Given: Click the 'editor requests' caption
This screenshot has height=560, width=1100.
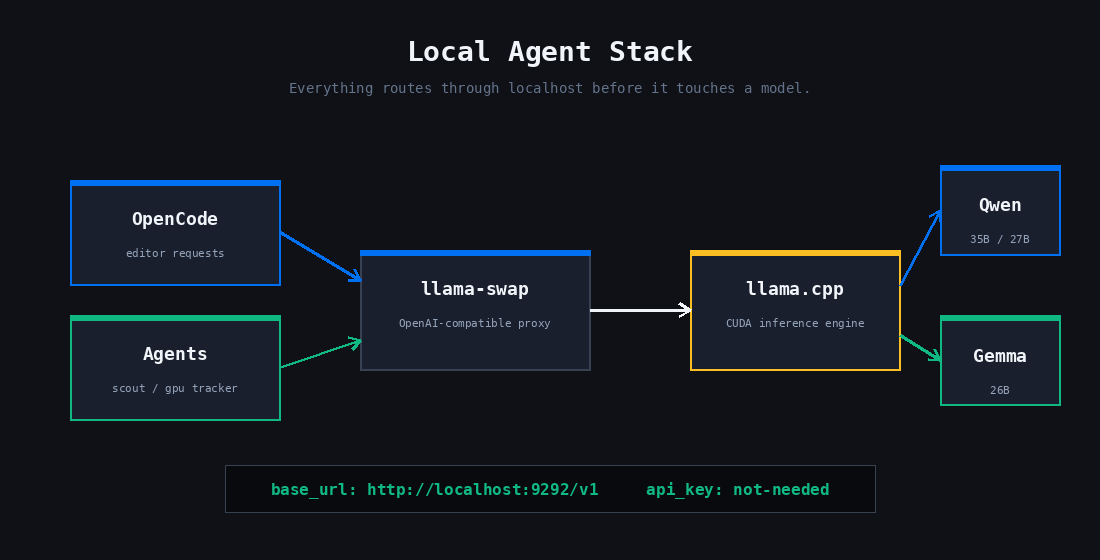Looking at the screenshot, I should pos(175,253).
